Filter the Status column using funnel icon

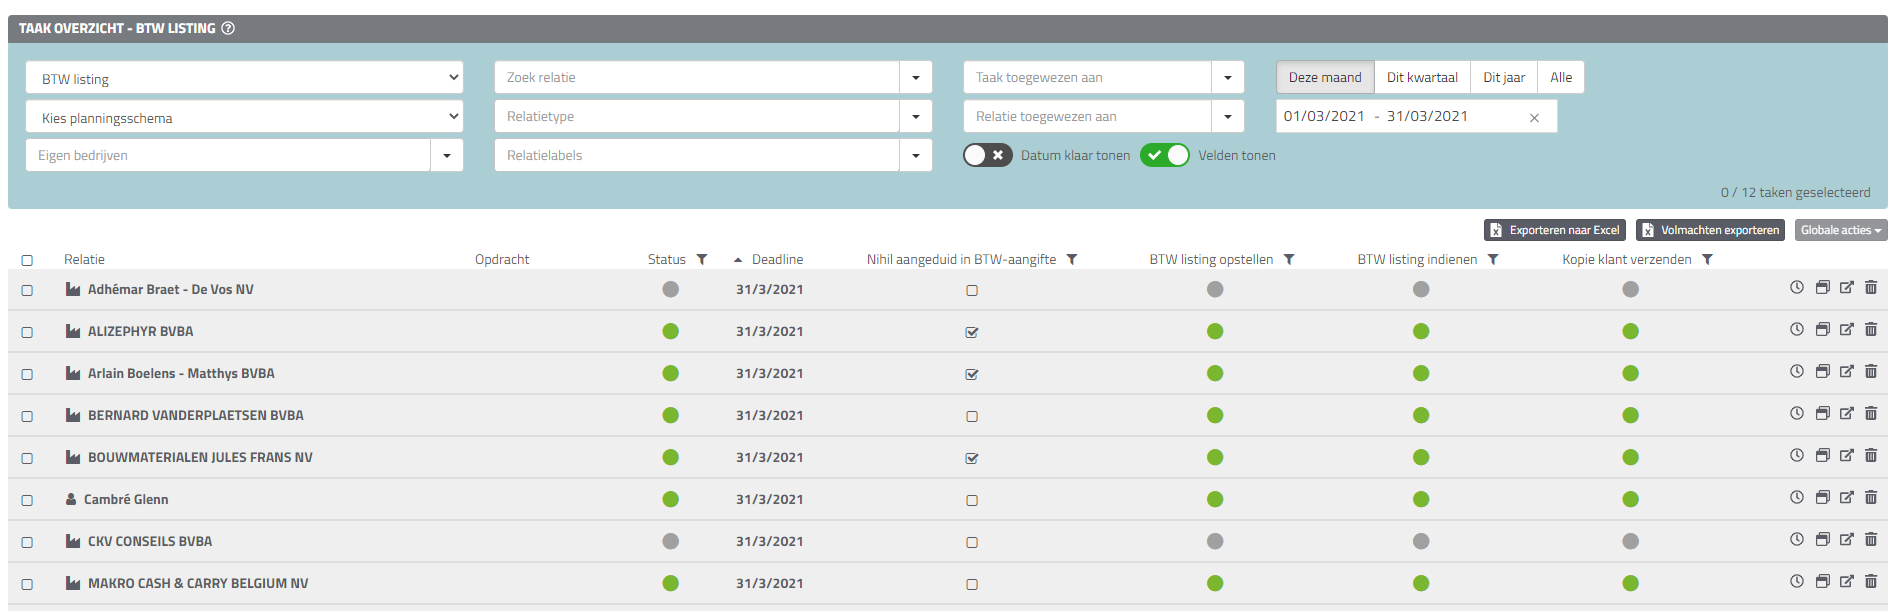pyautogui.click(x=702, y=259)
